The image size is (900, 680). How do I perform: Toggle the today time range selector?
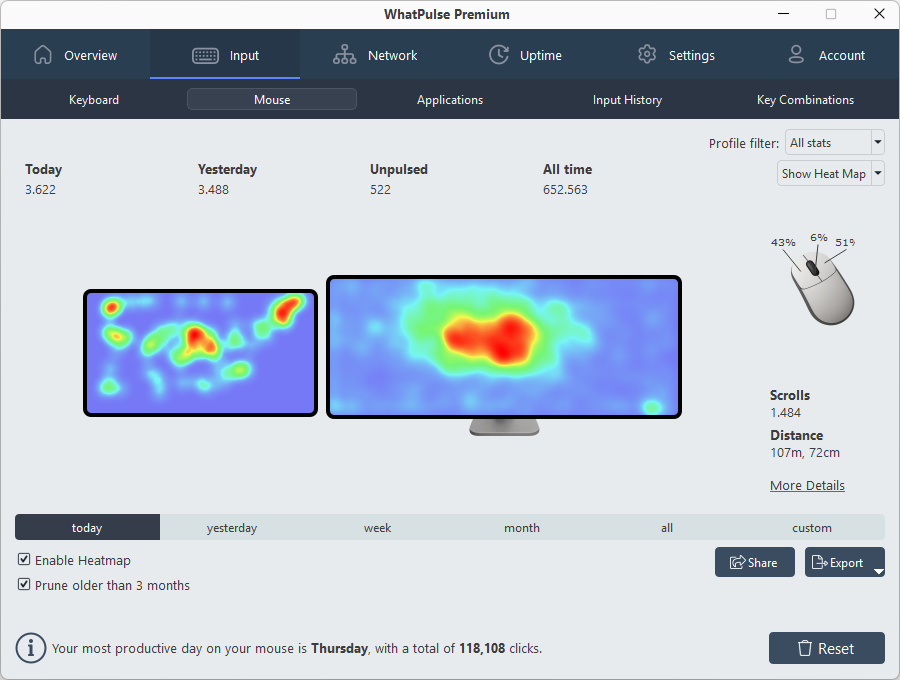[x=86, y=527]
